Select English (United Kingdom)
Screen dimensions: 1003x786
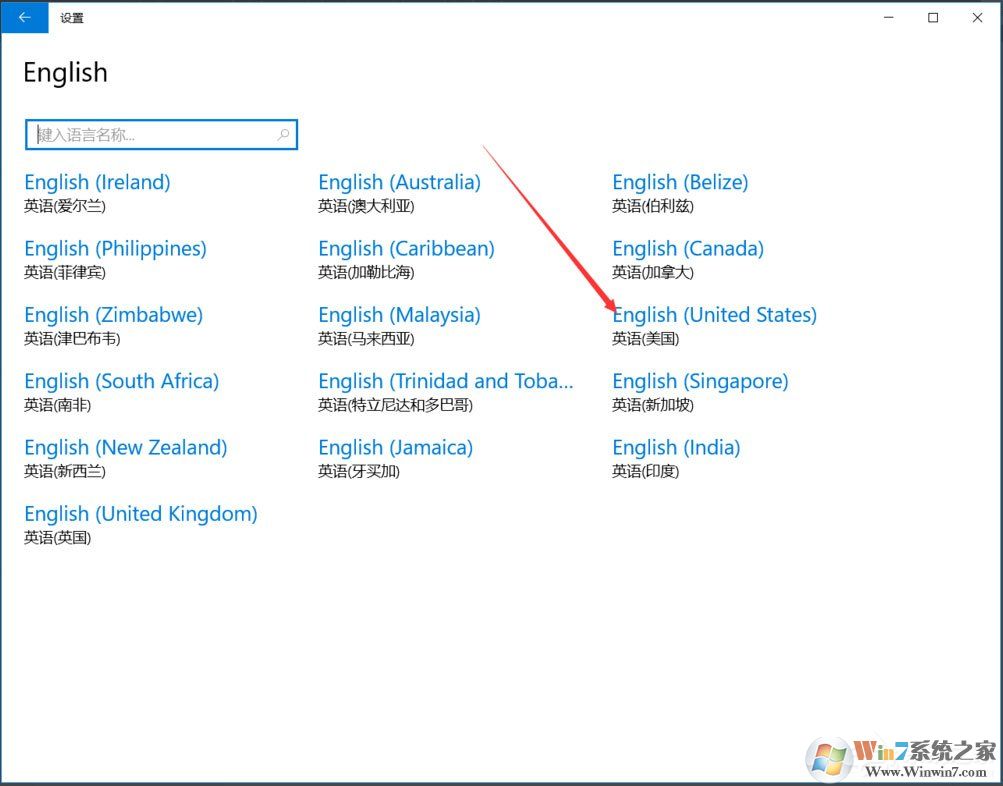point(141,514)
